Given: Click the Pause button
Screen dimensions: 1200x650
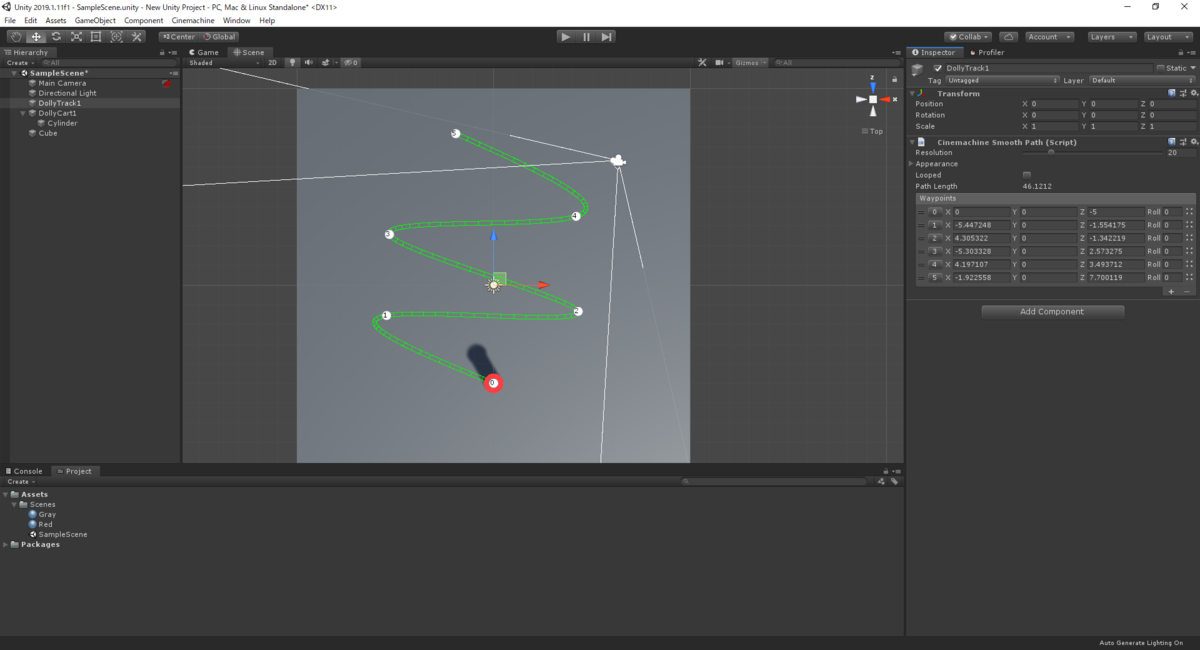Looking at the screenshot, I should click(x=586, y=37).
